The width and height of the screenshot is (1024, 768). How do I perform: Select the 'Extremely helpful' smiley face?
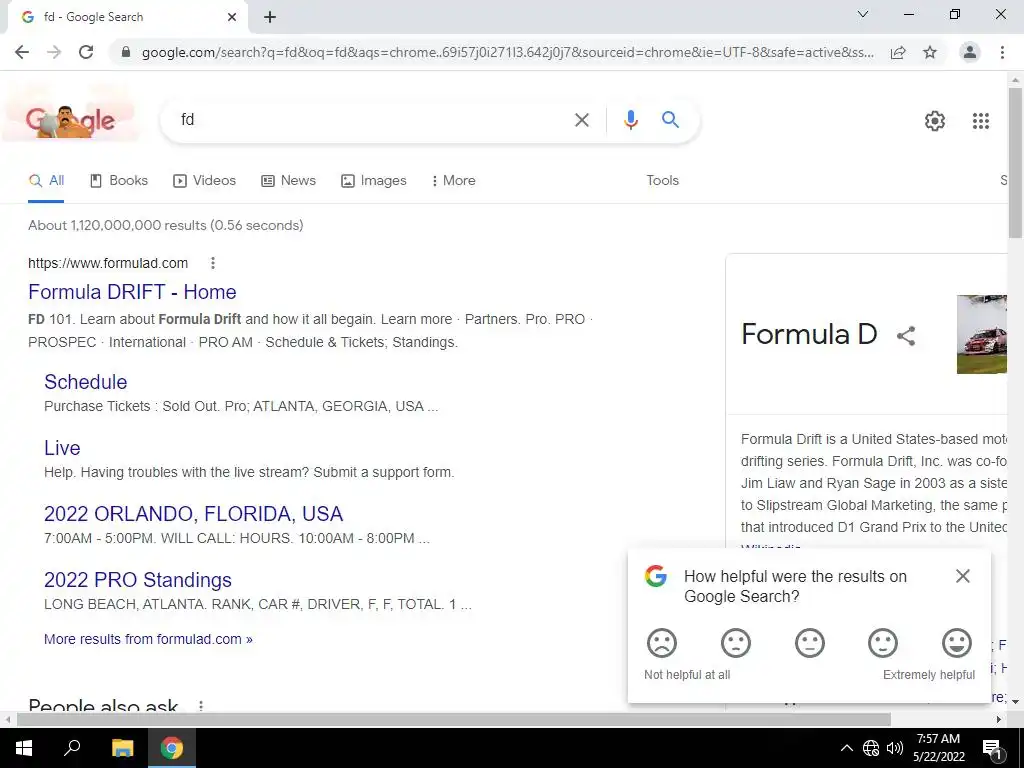click(957, 643)
